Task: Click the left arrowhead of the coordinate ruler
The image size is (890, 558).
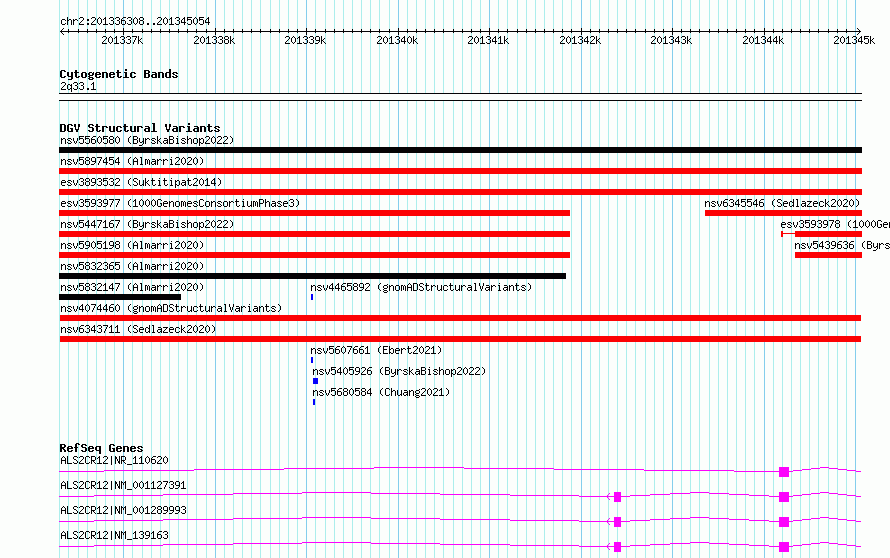Action: click(x=62, y=32)
